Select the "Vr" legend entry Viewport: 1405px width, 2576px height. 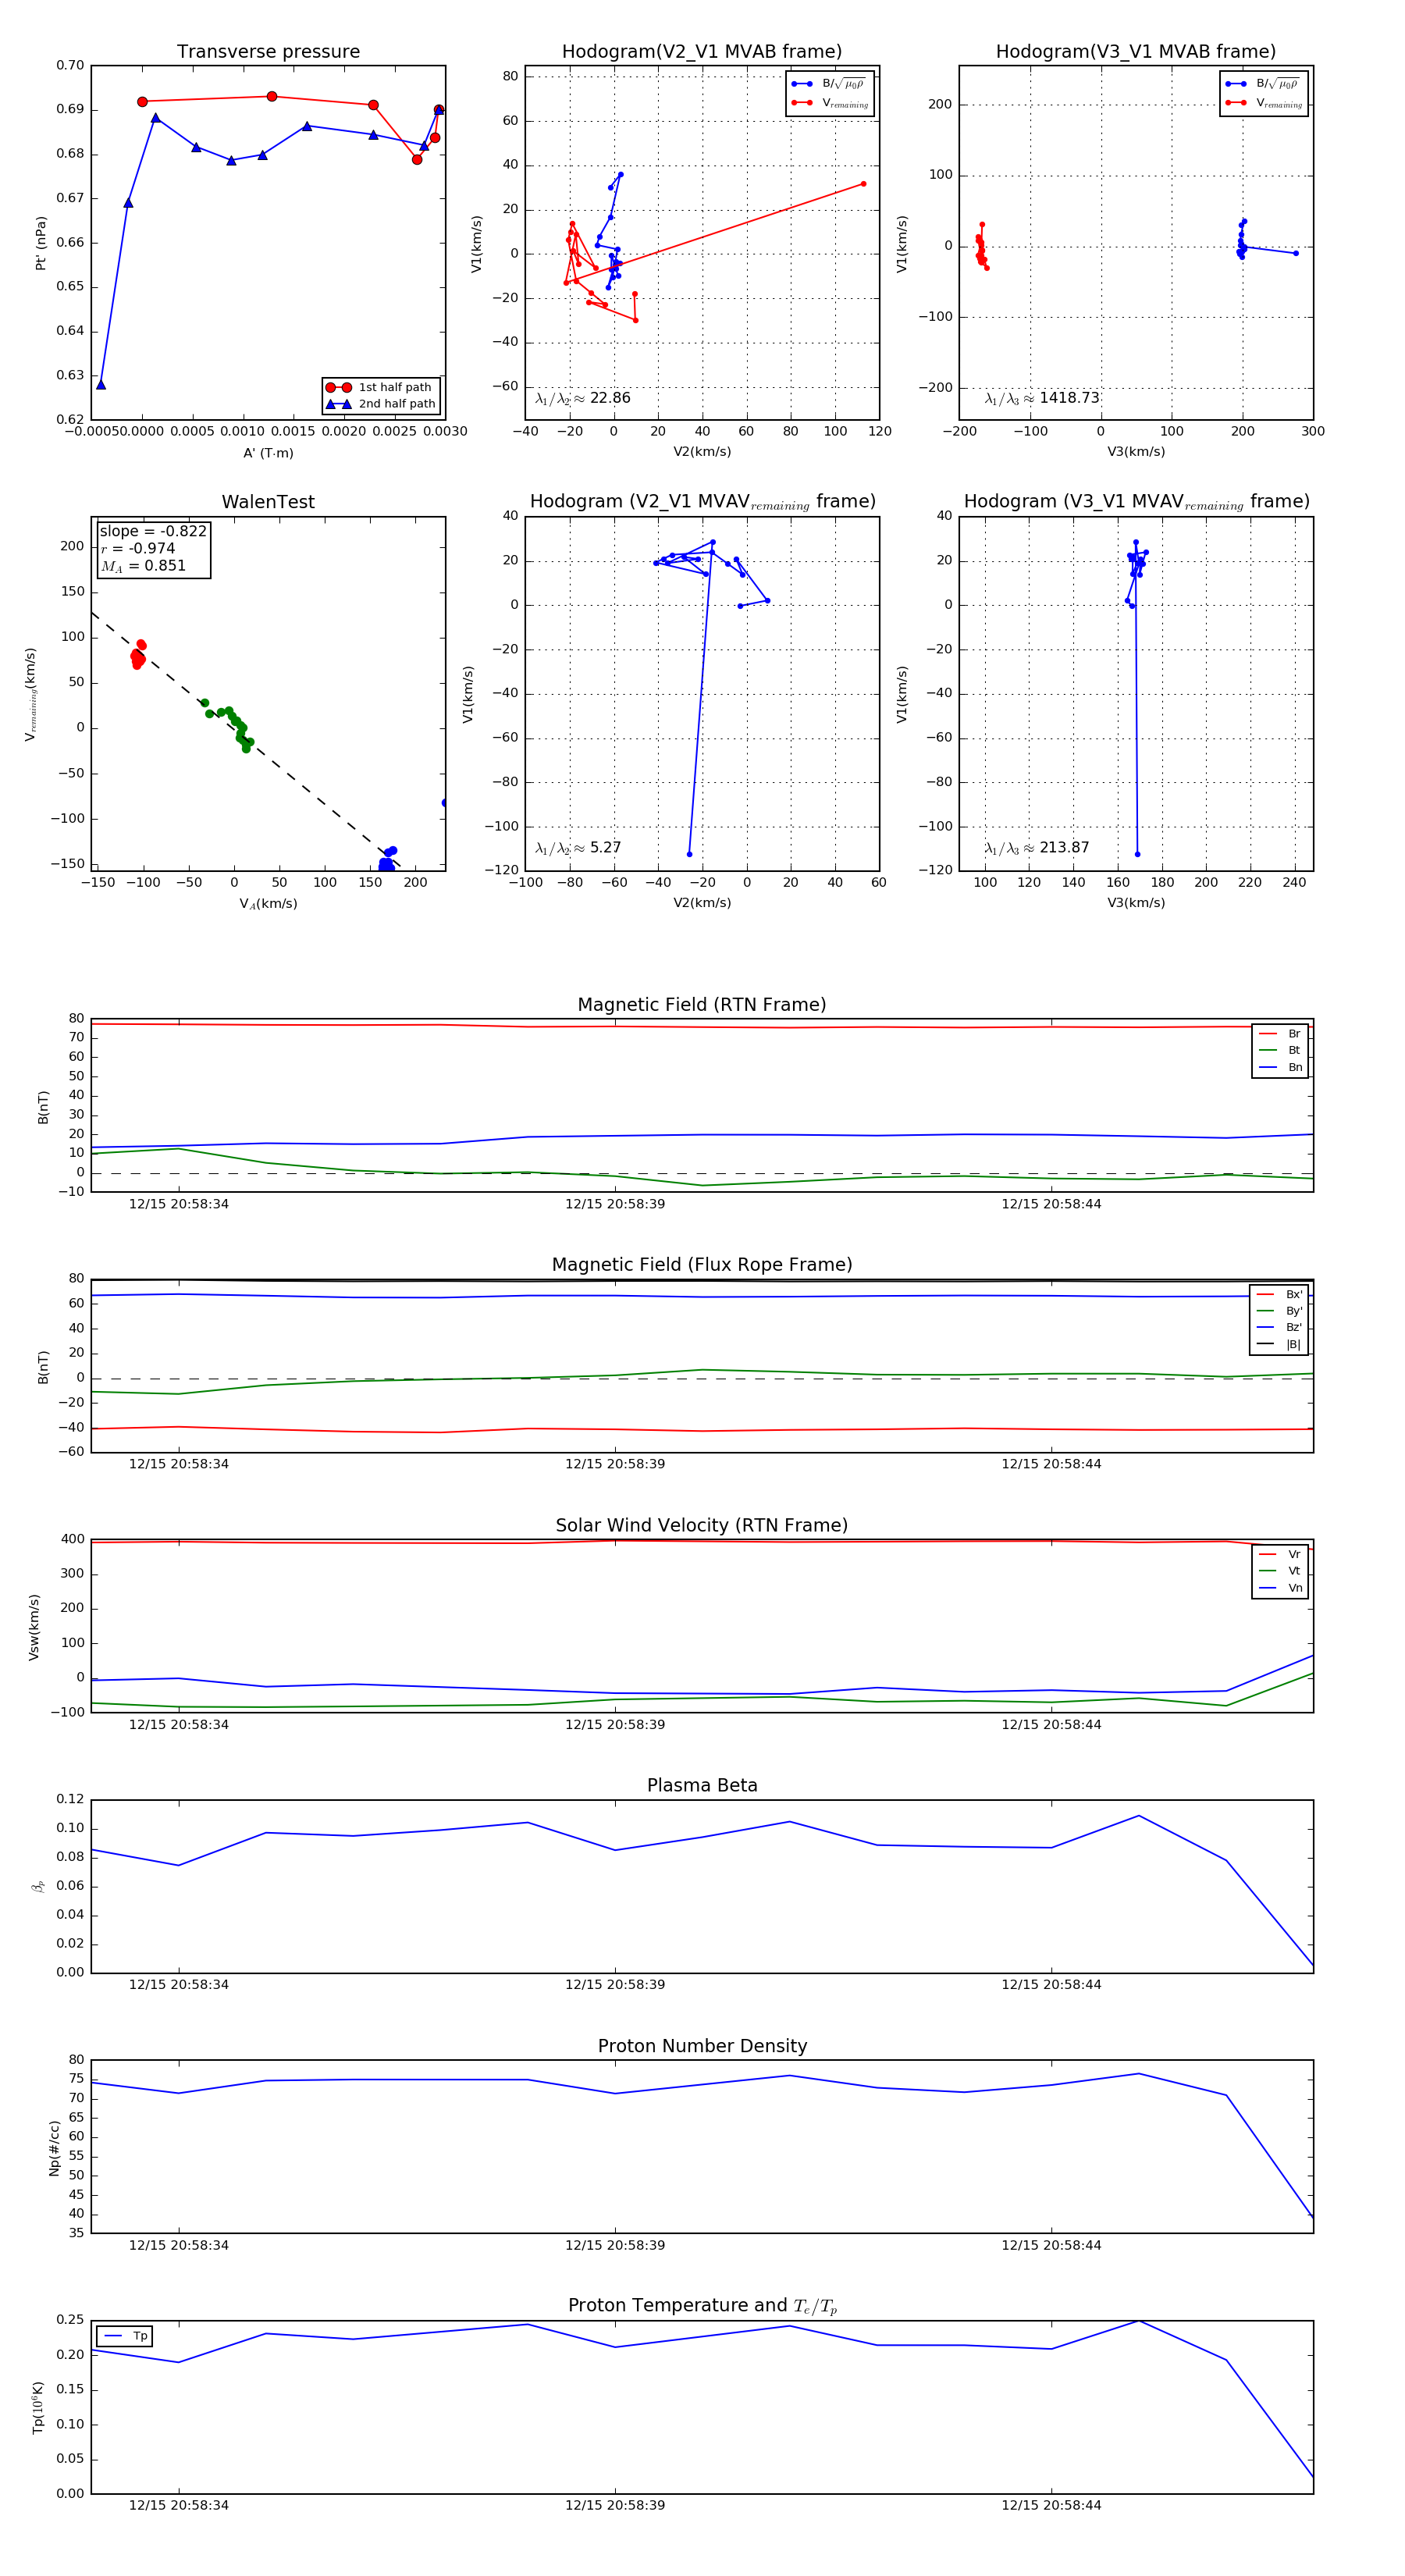[1280, 1554]
